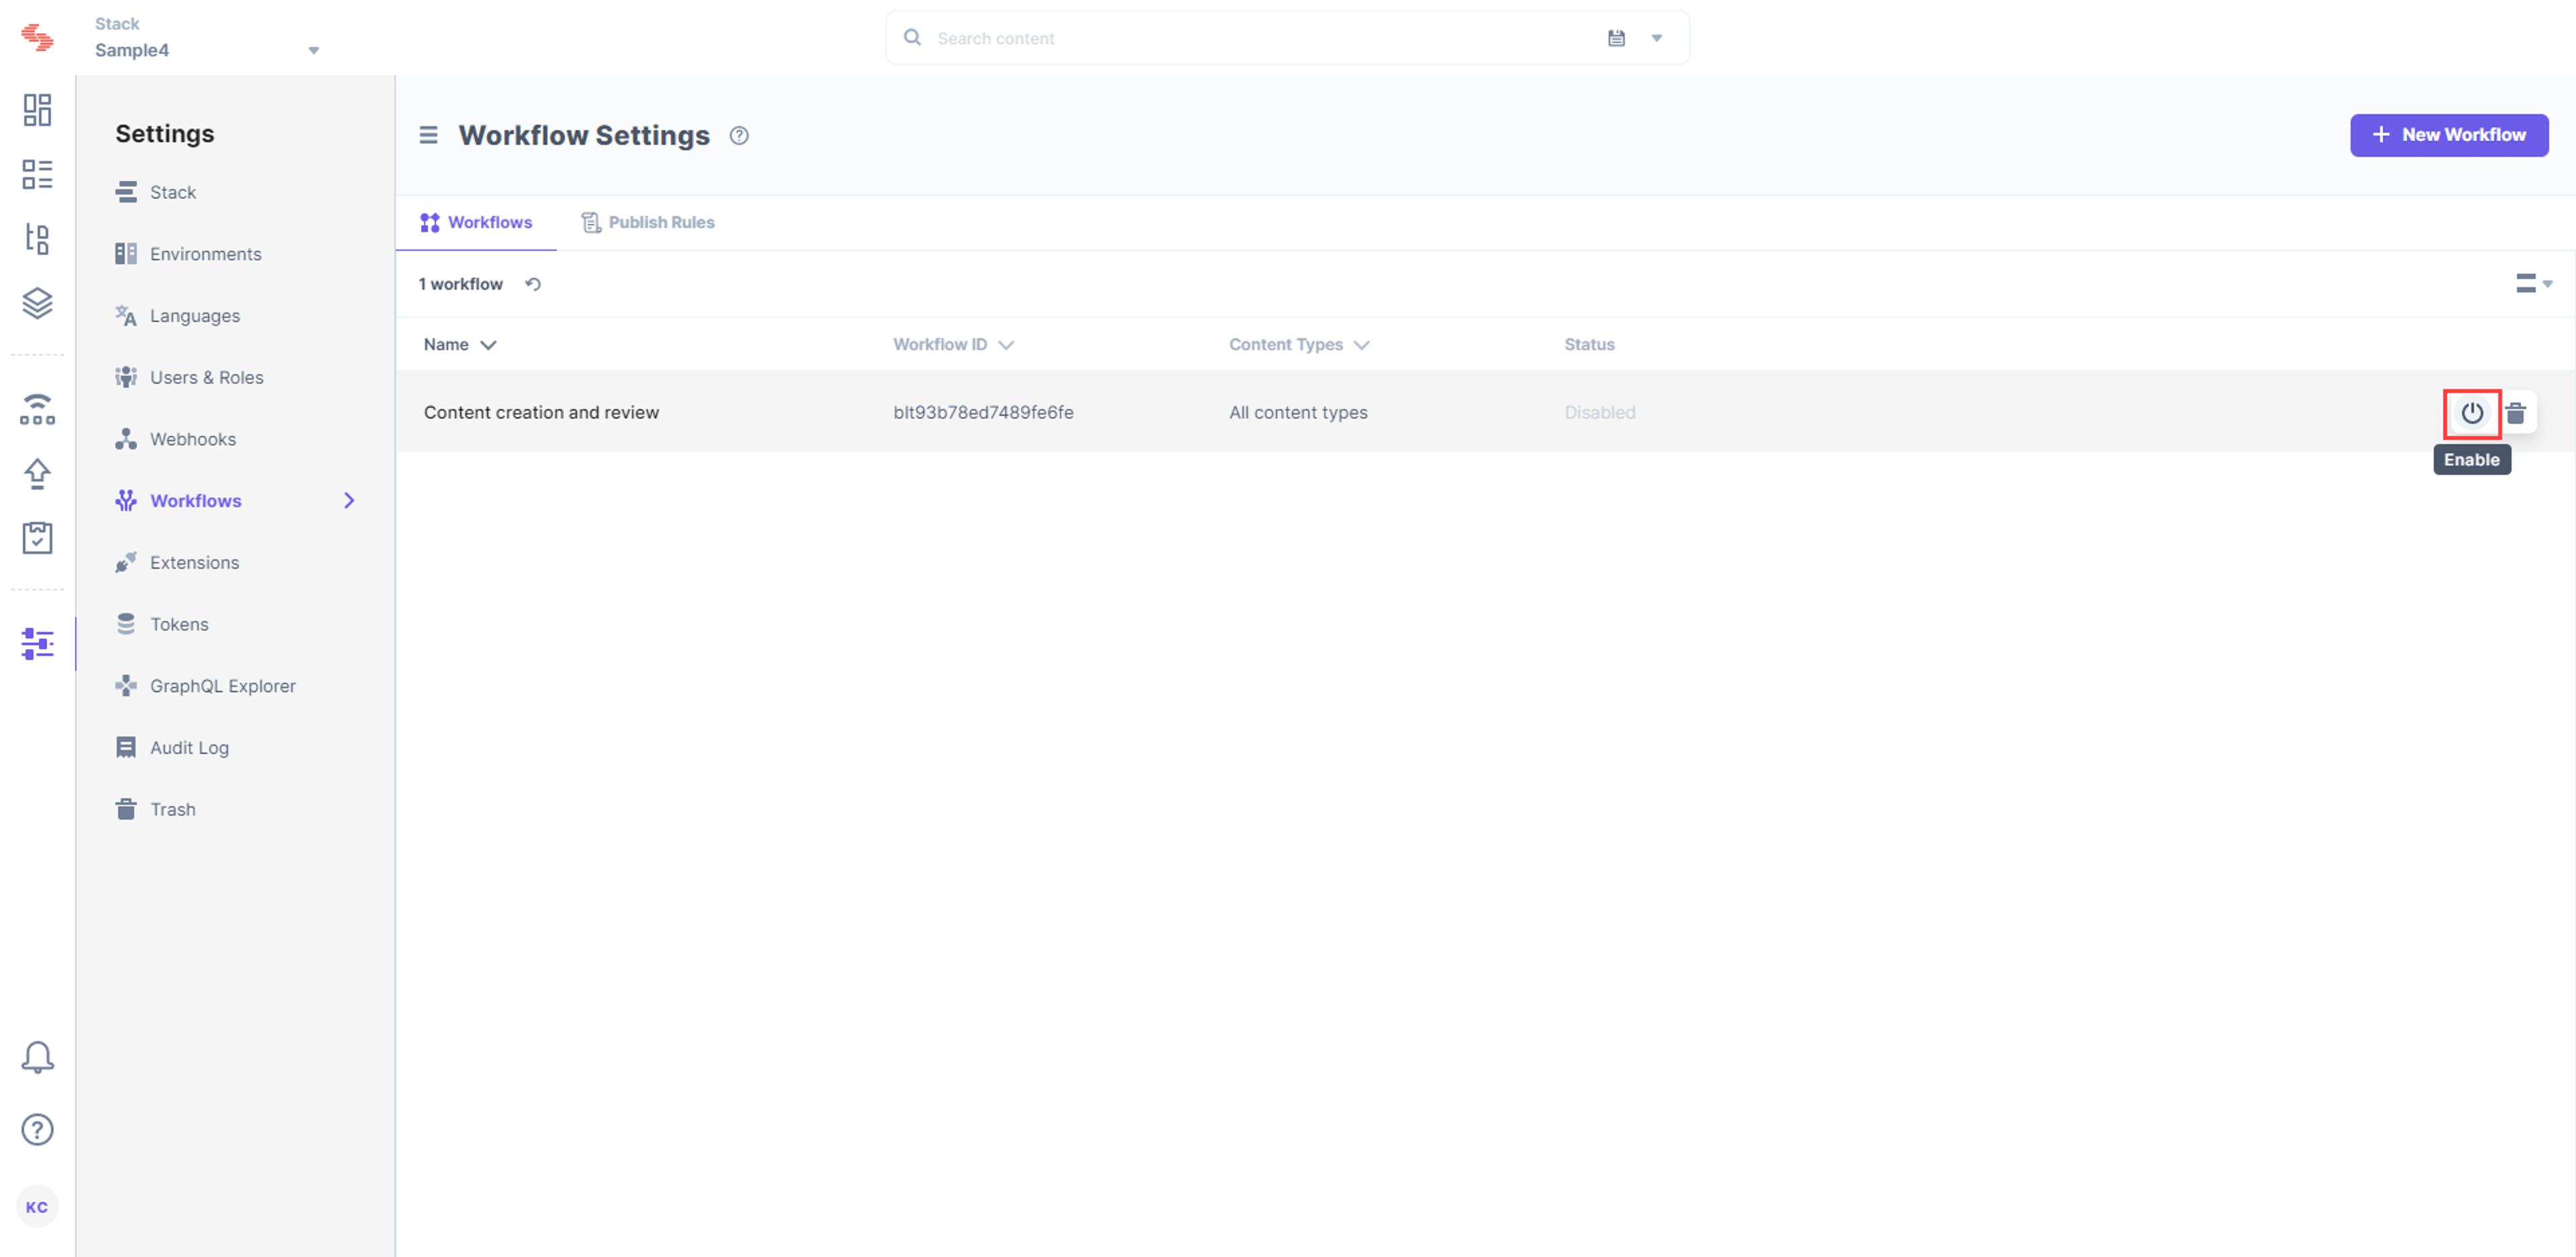The height and width of the screenshot is (1257, 2576).
Task: Open the Assets layers icon
Action: (x=37, y=303)
